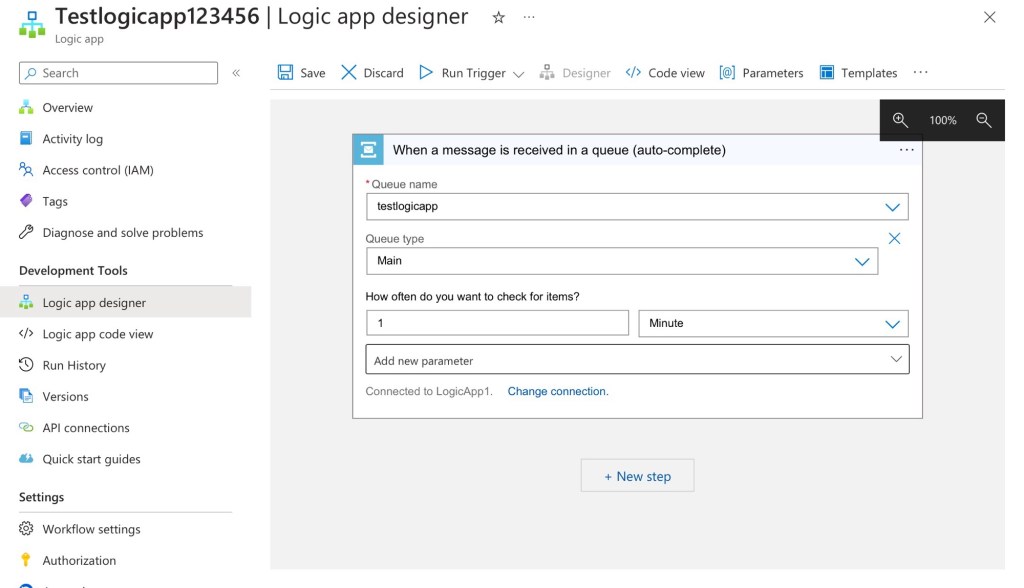Viewport: 1024px width, 588px height.
Task: Remove the Queue type parameter
Action: pos(894,239)
